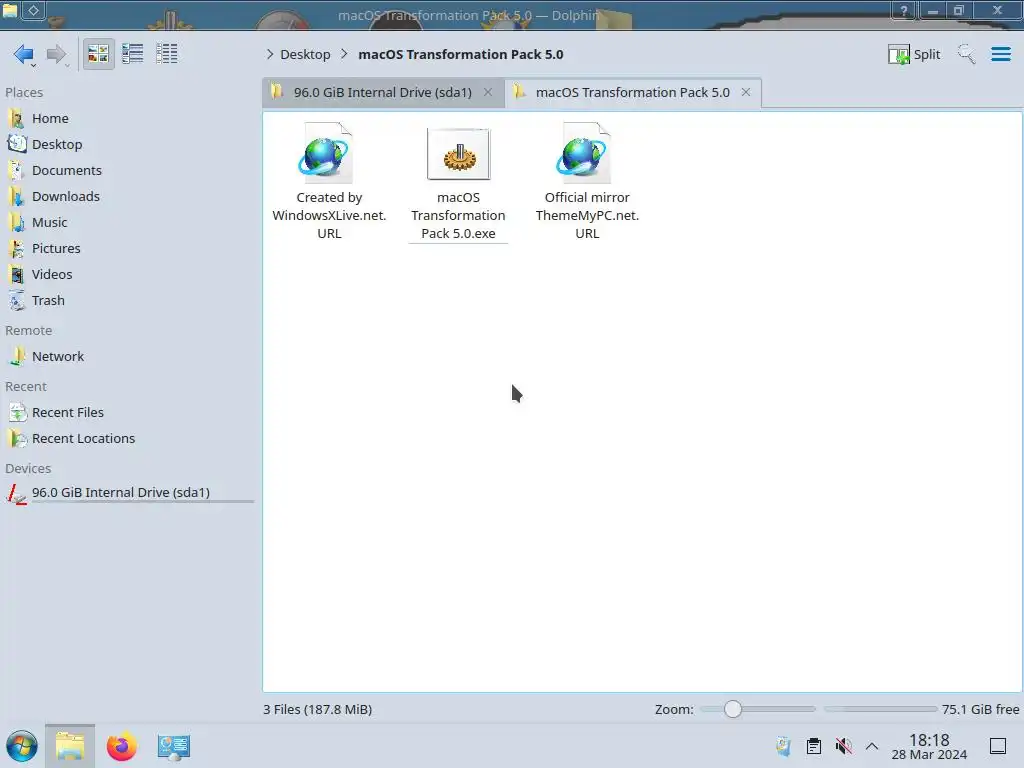Switch to Details view mode
Viewport: 1024px width, 768px height.
pyautogui.click(x=167, y=54)
